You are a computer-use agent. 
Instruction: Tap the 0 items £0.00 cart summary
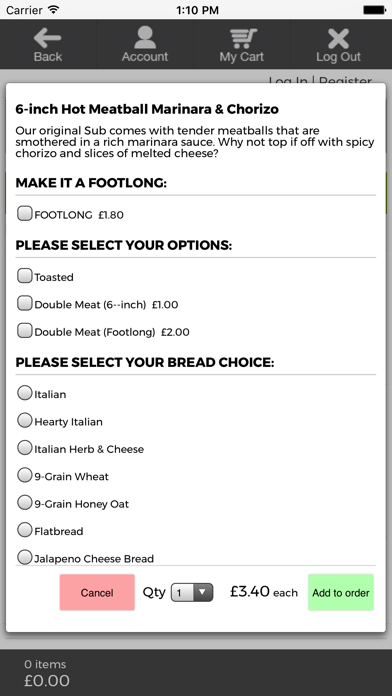pyautogui.click(x=47, y=673)
